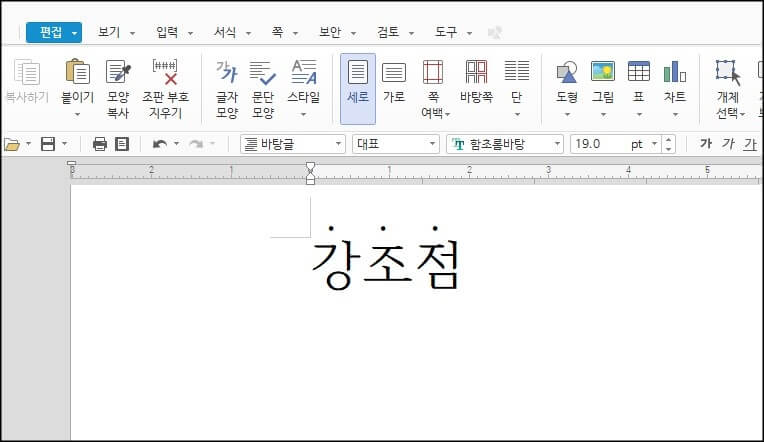Click the 스타일 style icon

coord(304,72)
